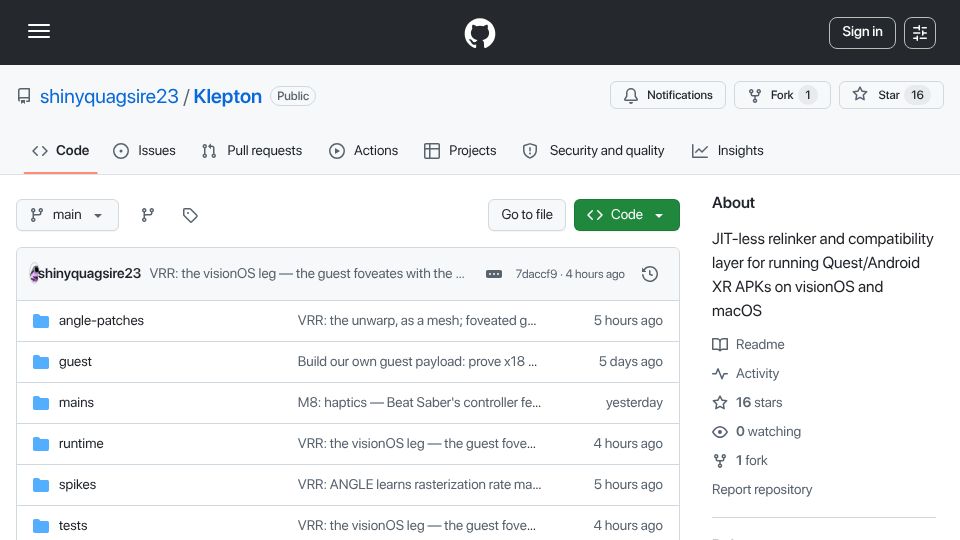Open the tests row commit message
This screenshot has width=960, height=540.
[416, 526]
